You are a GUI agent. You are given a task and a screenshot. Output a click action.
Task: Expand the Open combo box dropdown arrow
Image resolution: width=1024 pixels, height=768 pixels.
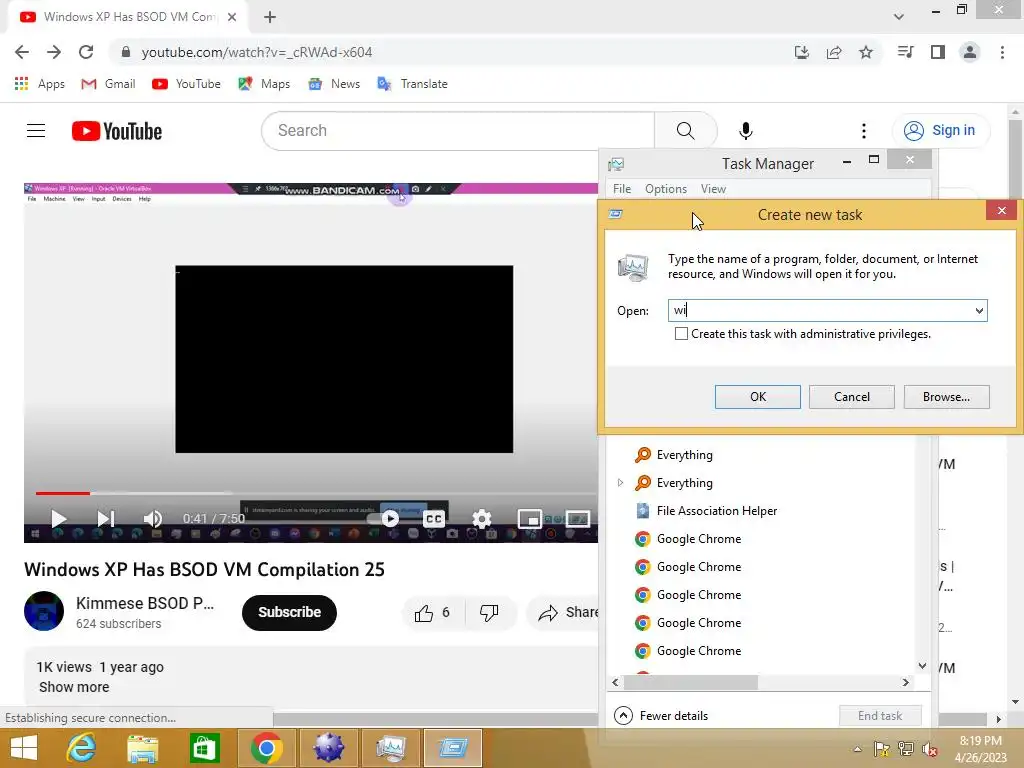[x=979, y=311]
